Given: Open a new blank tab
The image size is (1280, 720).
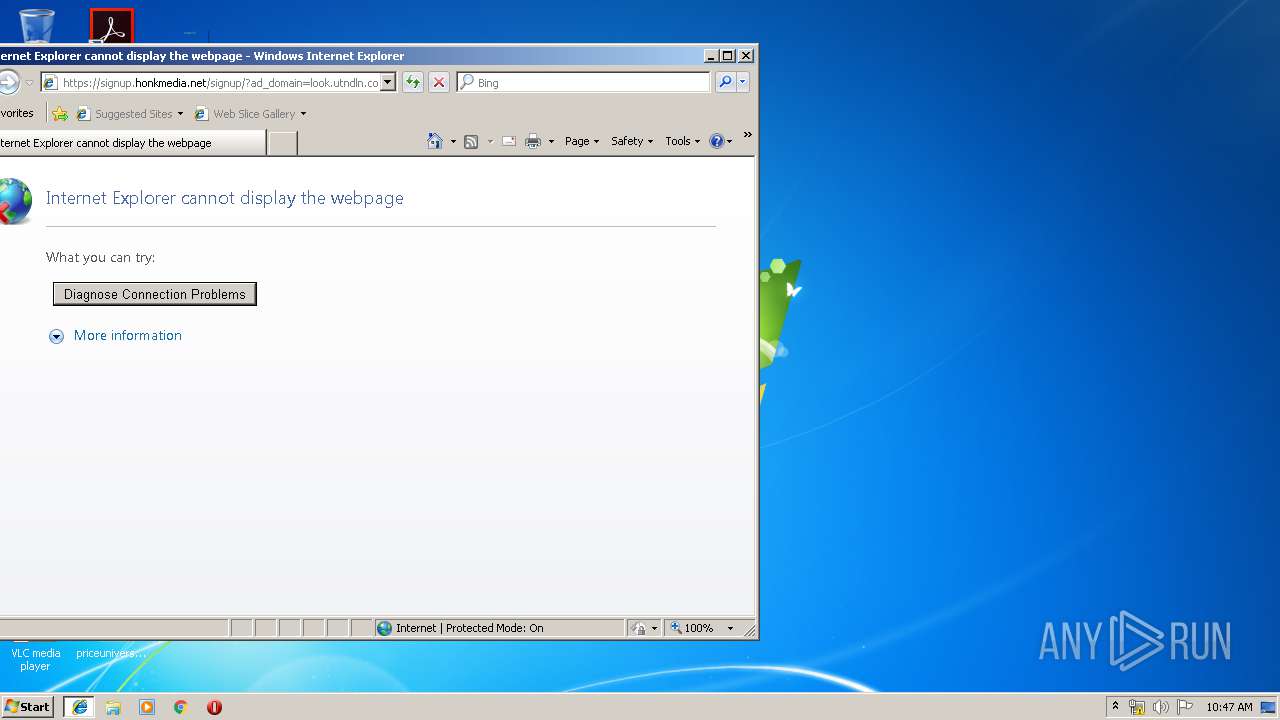Looking at the screenshot, I should [x=283, y=143].
